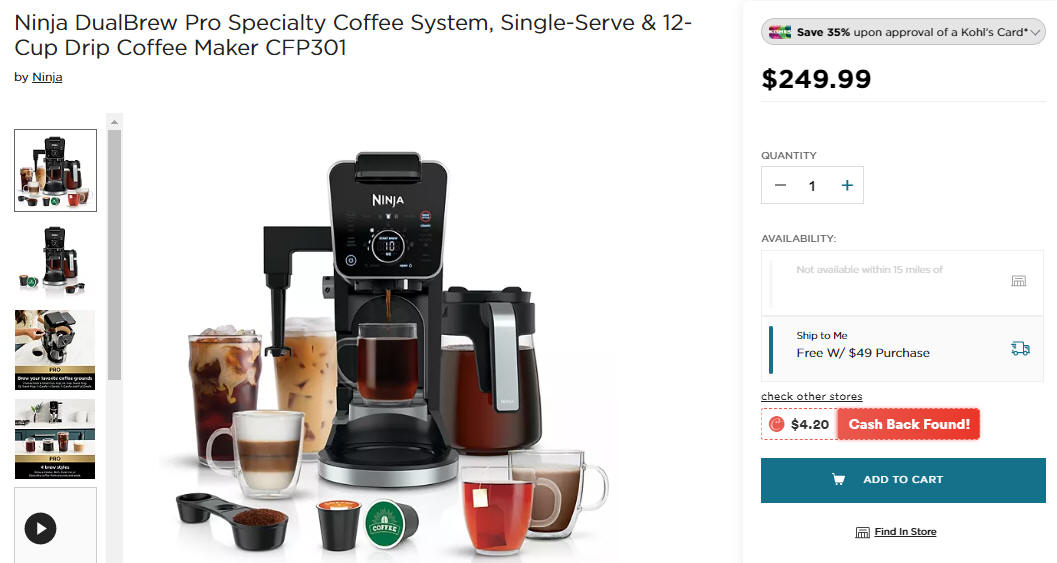Click the minus icon to decrease quantity
This screenshot has height=563, width=1057.
(781, 185)
